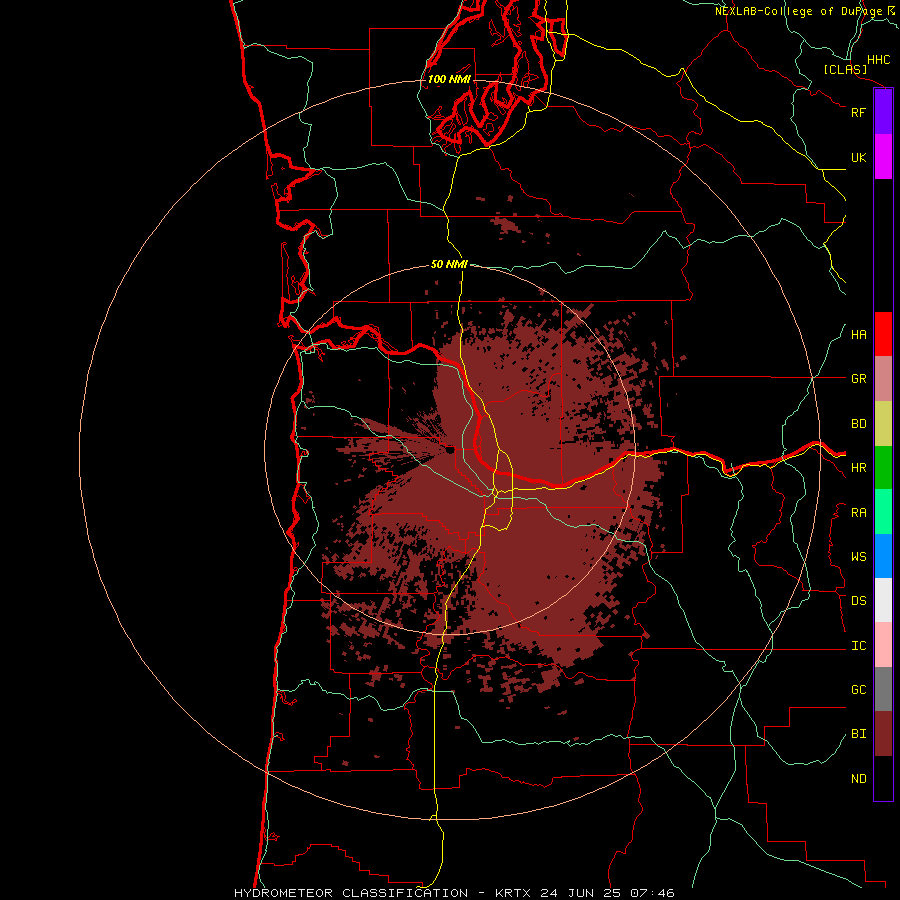Screen dimensions: 900x900
Task: Click the 100 NMI range ring label
Action: click(449, 79)
